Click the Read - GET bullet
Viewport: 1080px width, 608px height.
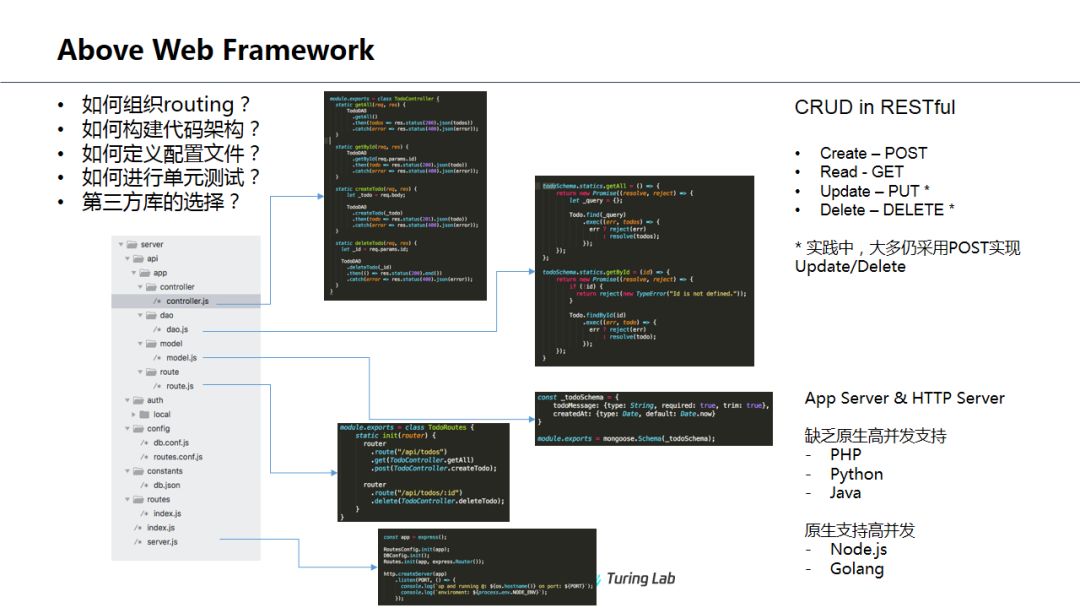pyautogui.click(x=862, y=171)
